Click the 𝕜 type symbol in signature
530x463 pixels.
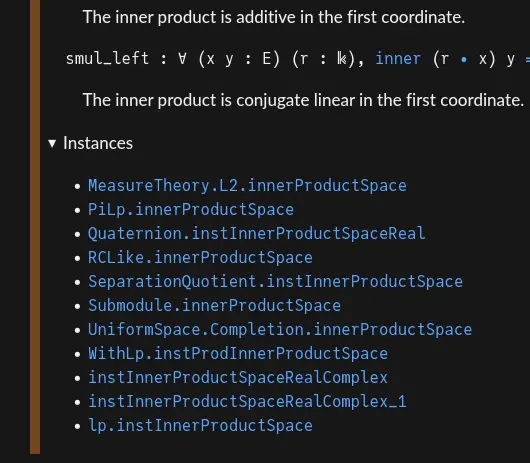(341, 59)
